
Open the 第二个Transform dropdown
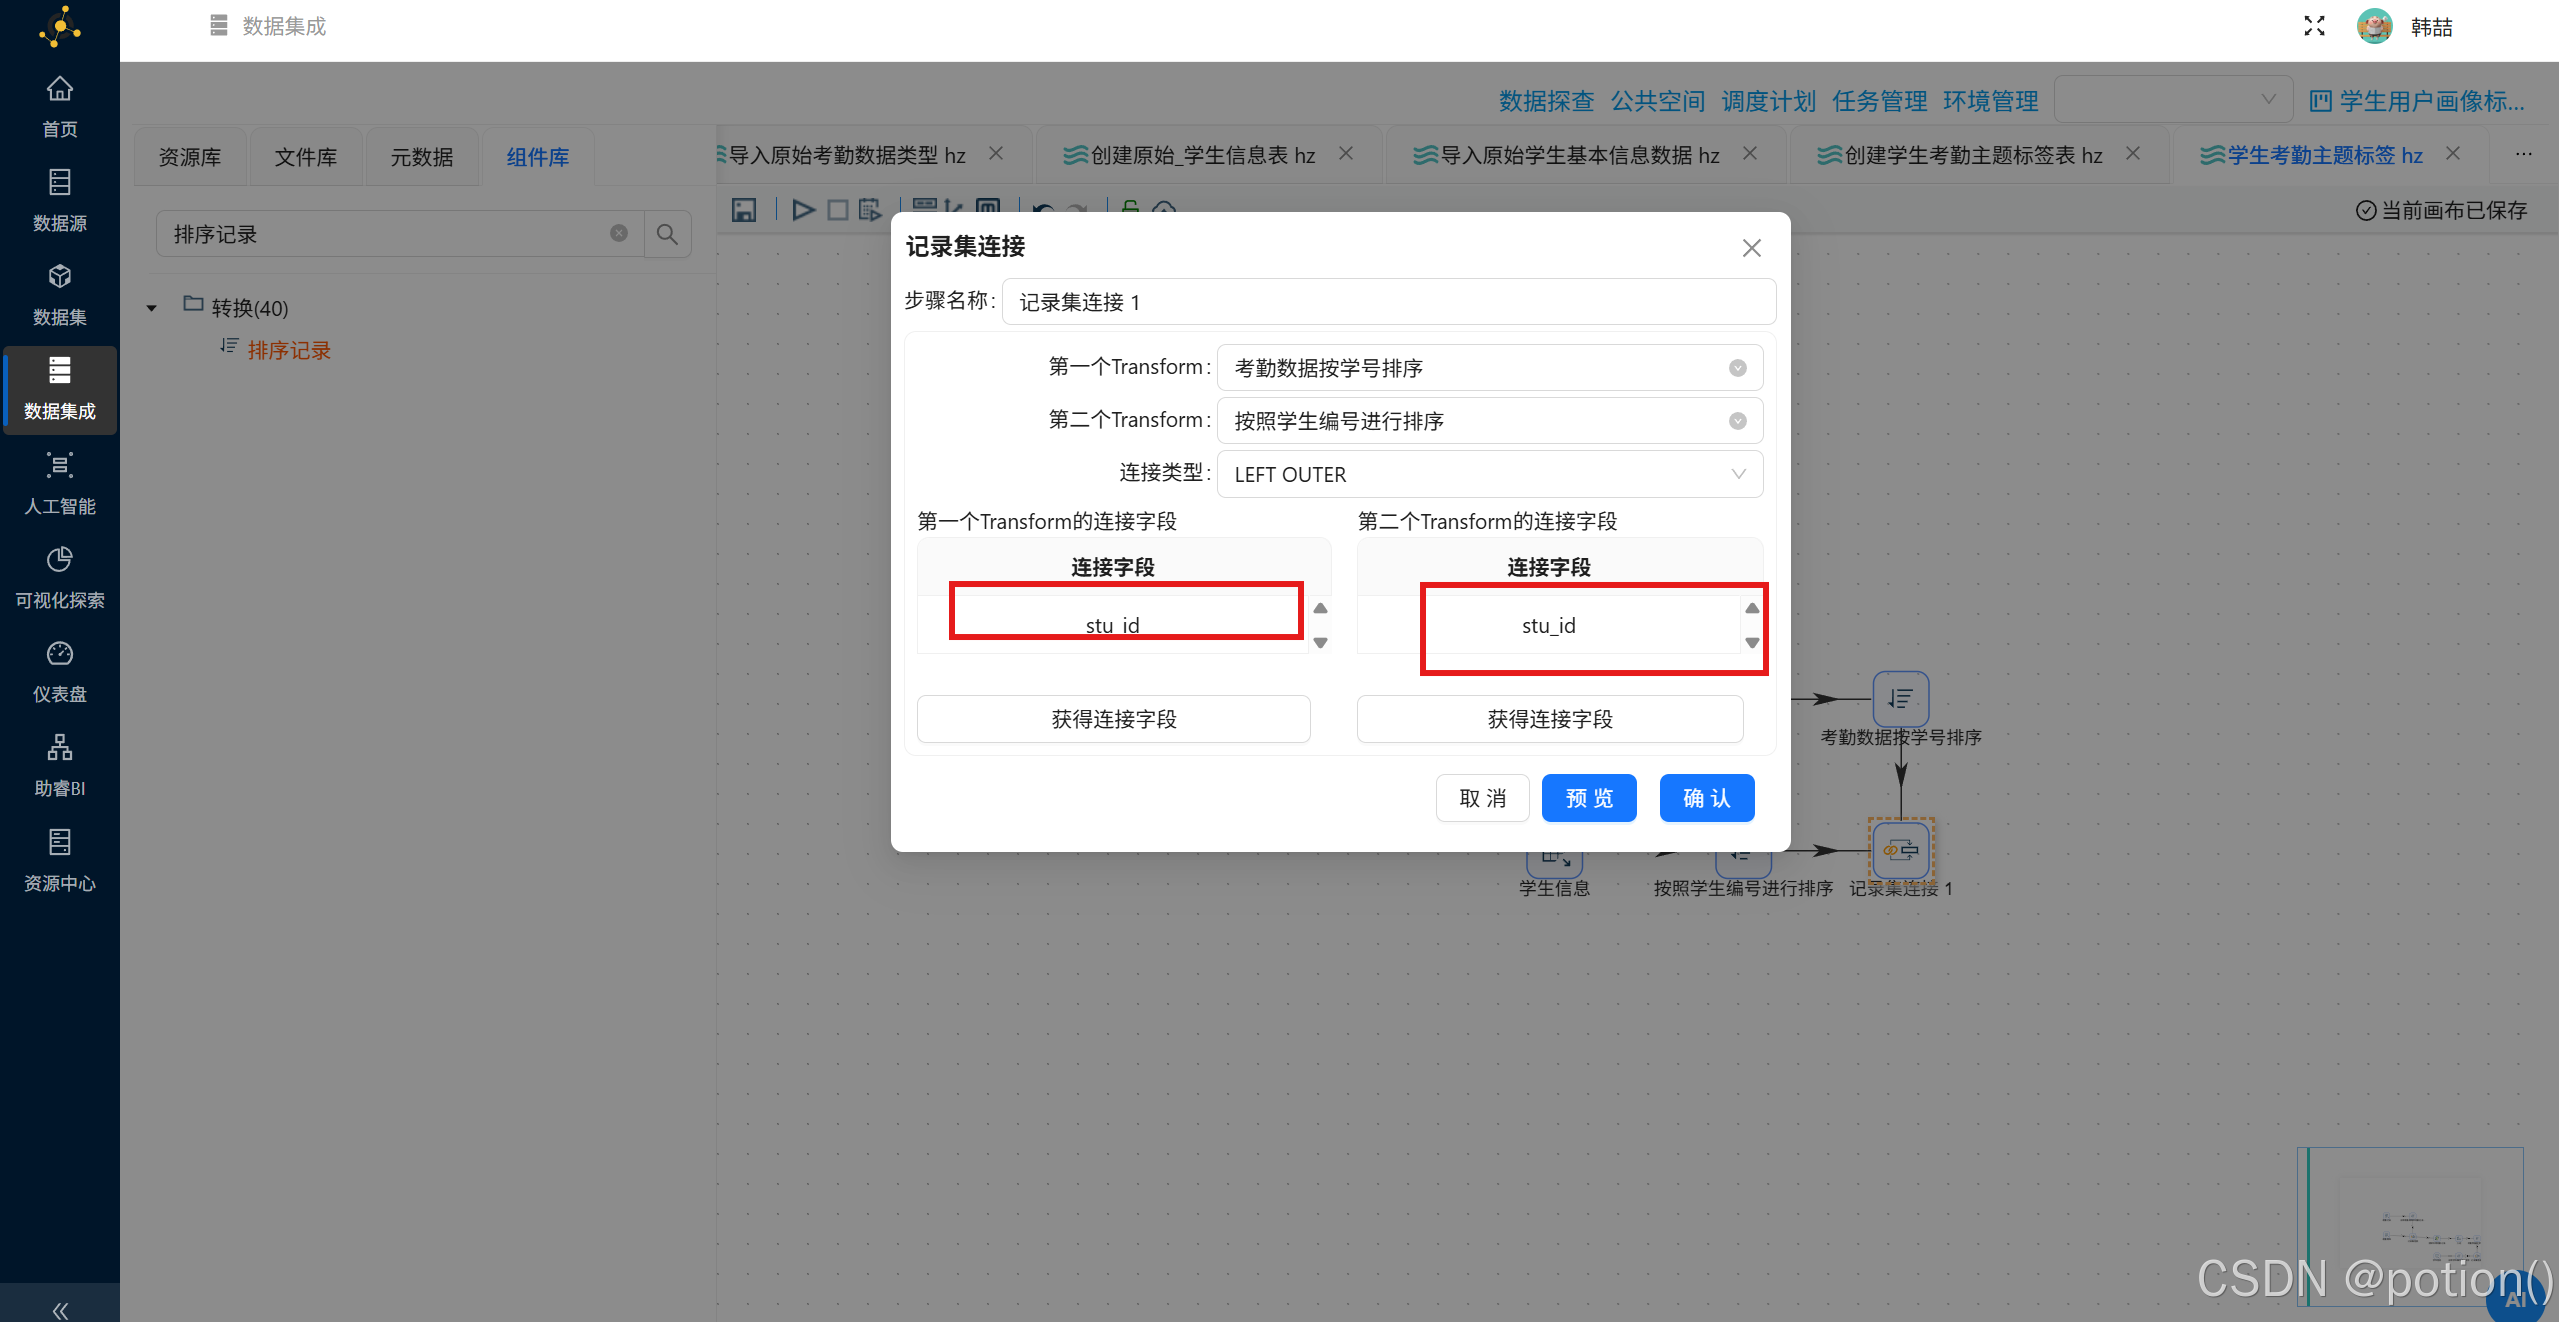[x=1490, y=421]
